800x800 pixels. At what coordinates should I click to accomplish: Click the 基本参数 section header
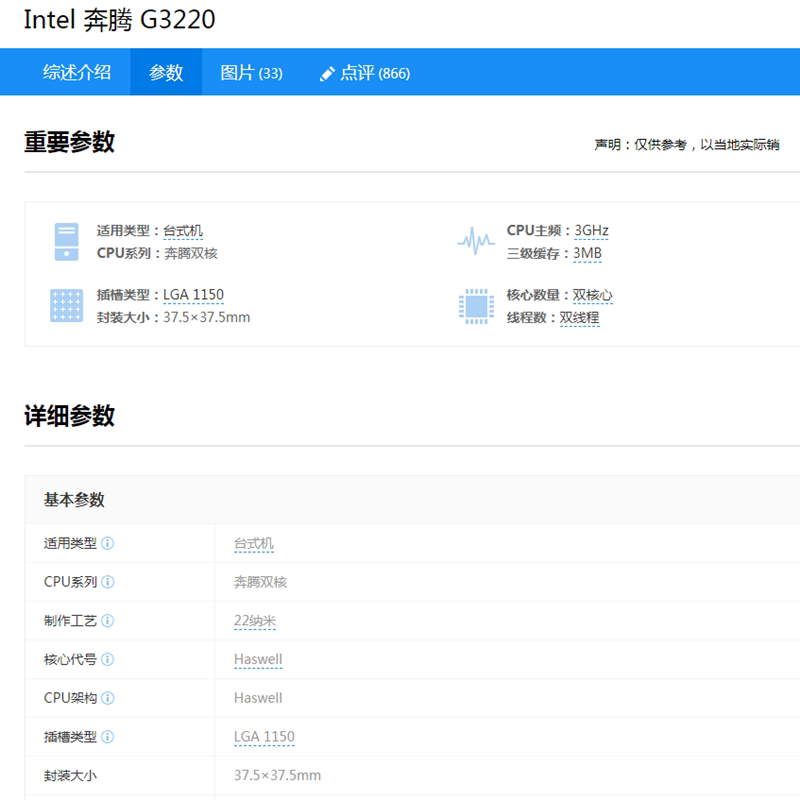pyautogui.click(x=74, y=500)
